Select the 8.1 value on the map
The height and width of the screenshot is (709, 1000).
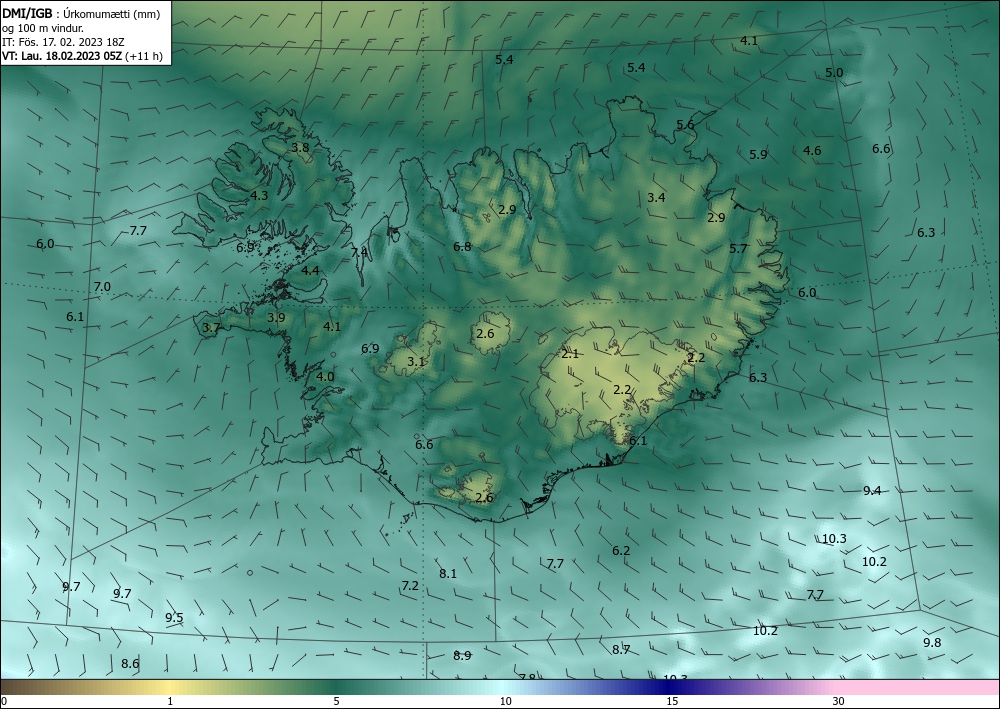click(x=448, y=574)
